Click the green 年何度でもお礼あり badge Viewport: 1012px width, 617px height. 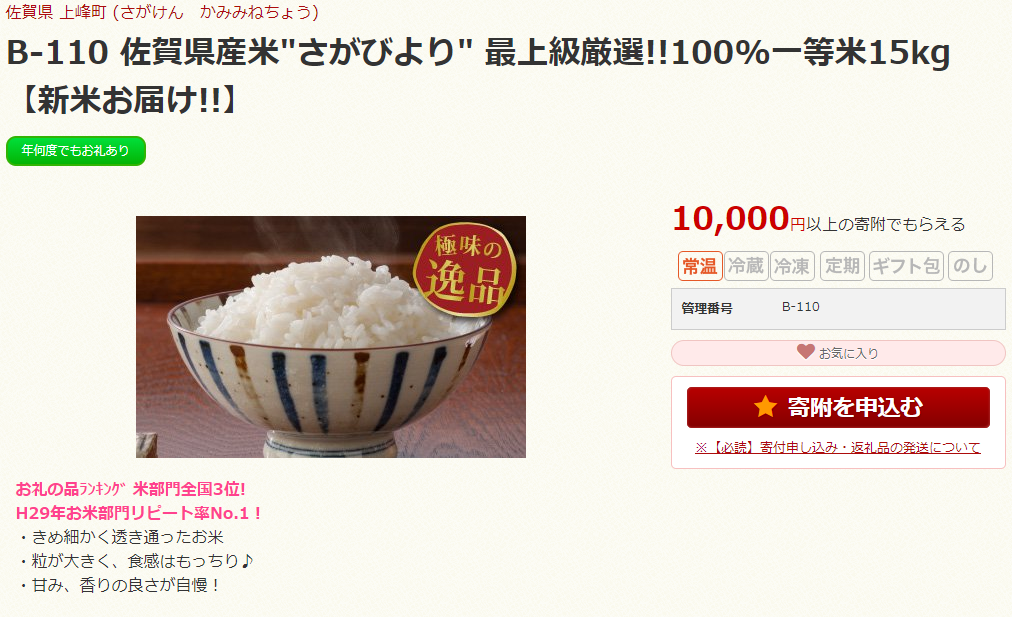76,150
